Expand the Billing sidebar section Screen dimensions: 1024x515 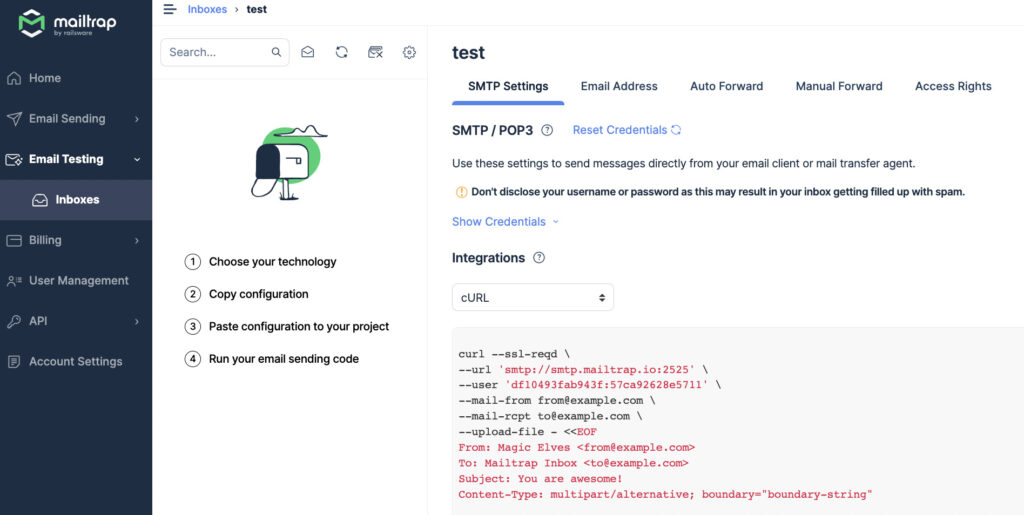coord(75,240)
